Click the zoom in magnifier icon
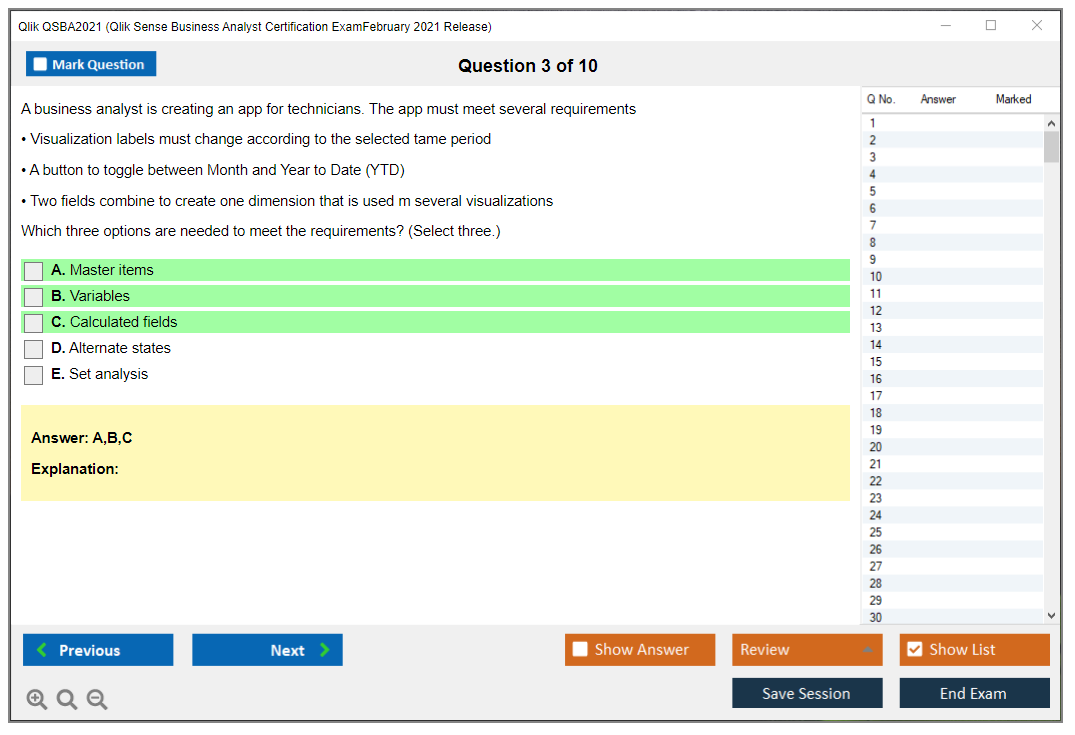The height and width of the screenshot is (735, 1075). (x=36, y=700)
